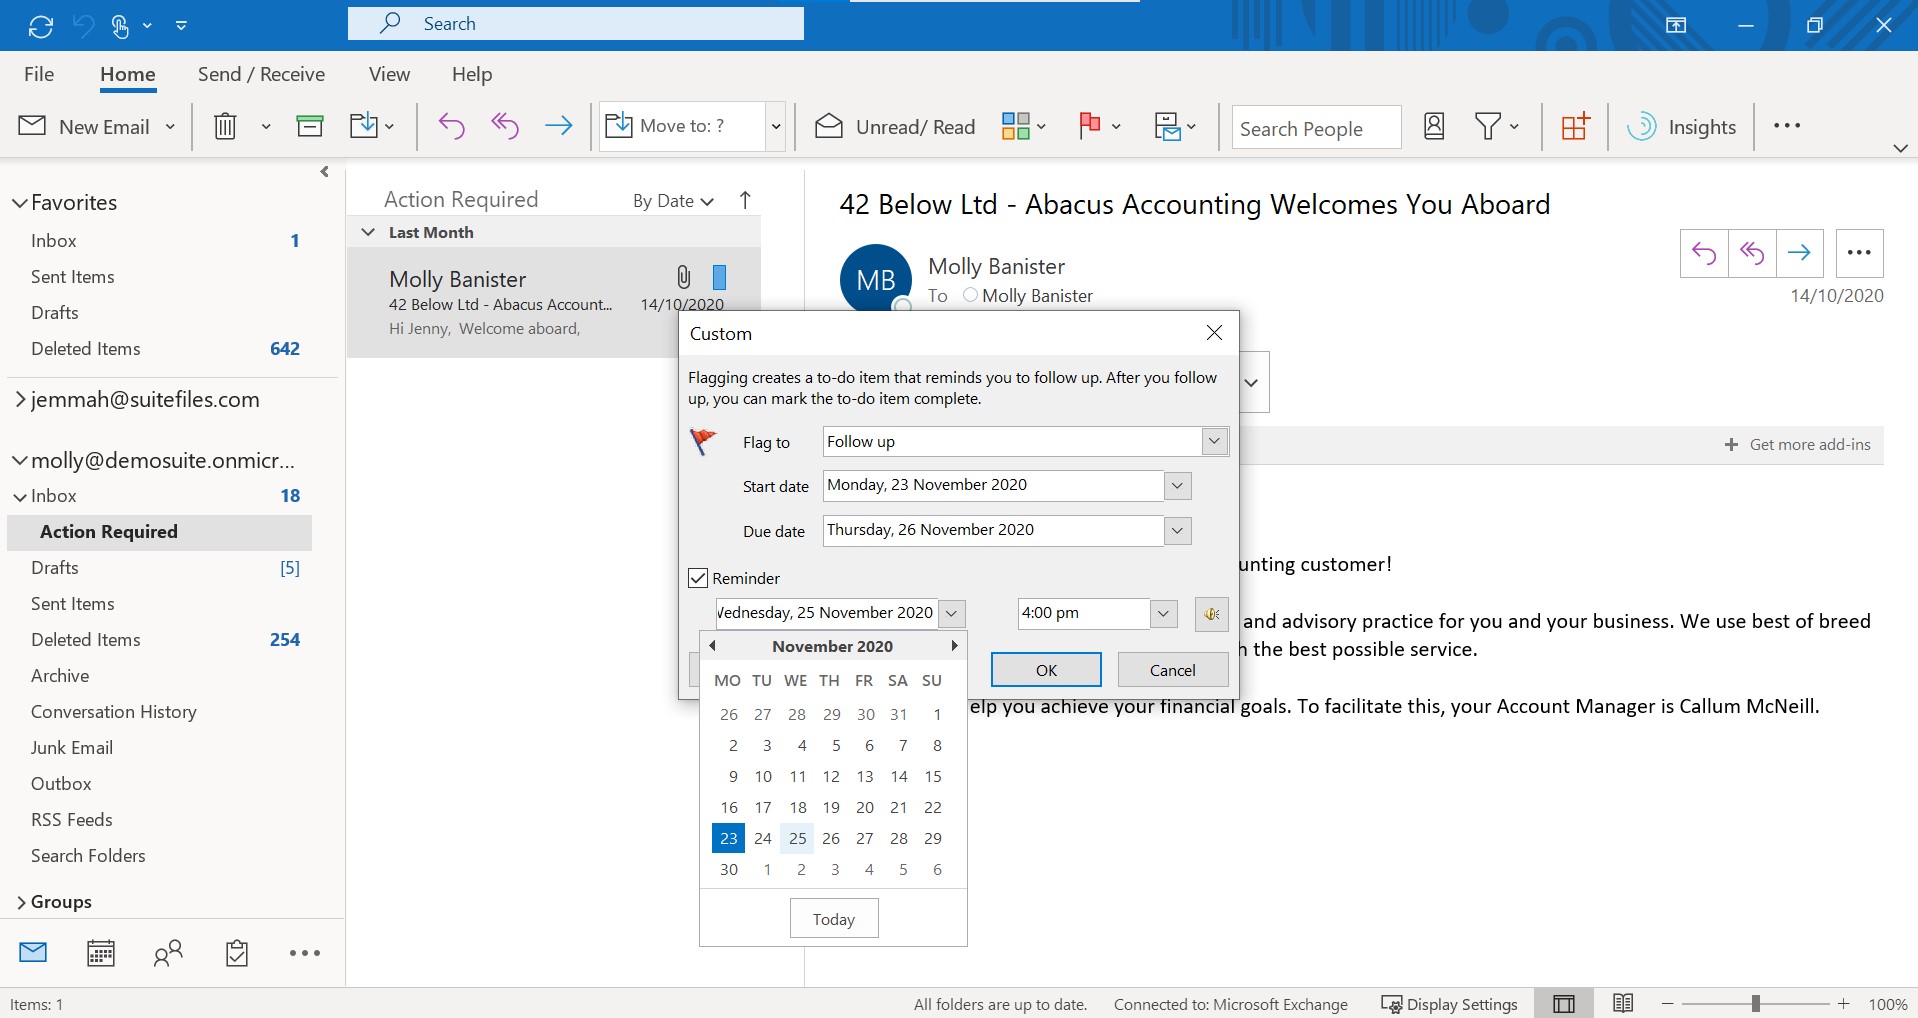Click the zoom slider handle
This screenshot has height=1018, width=1918.
click(1755, 1004)
